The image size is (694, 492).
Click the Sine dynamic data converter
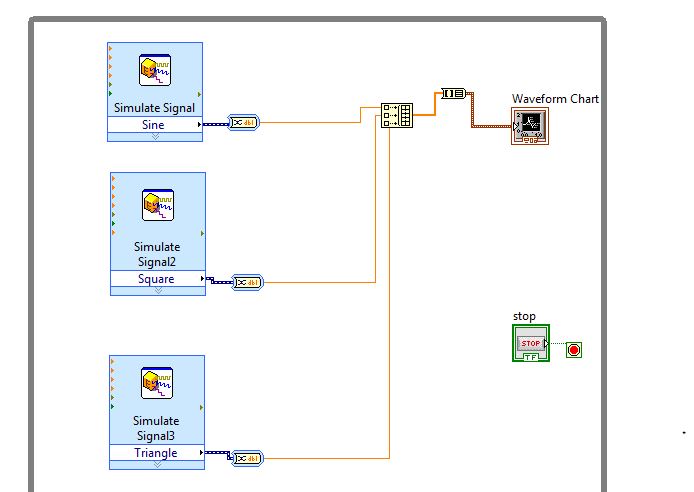point(244,124)
